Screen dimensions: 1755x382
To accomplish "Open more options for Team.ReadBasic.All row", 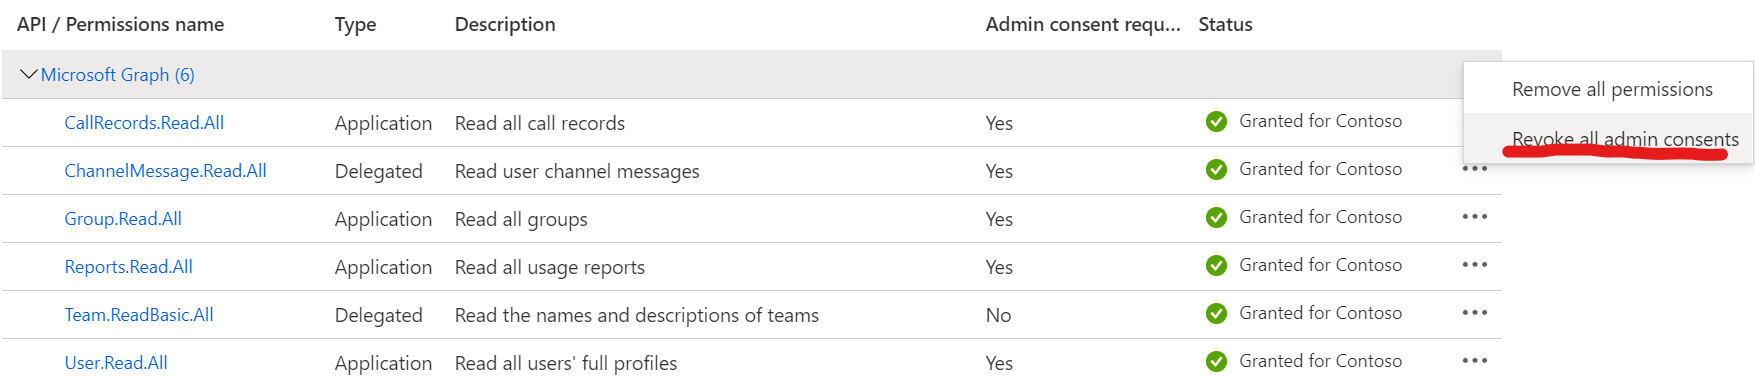I will [x=1474, y=313].
